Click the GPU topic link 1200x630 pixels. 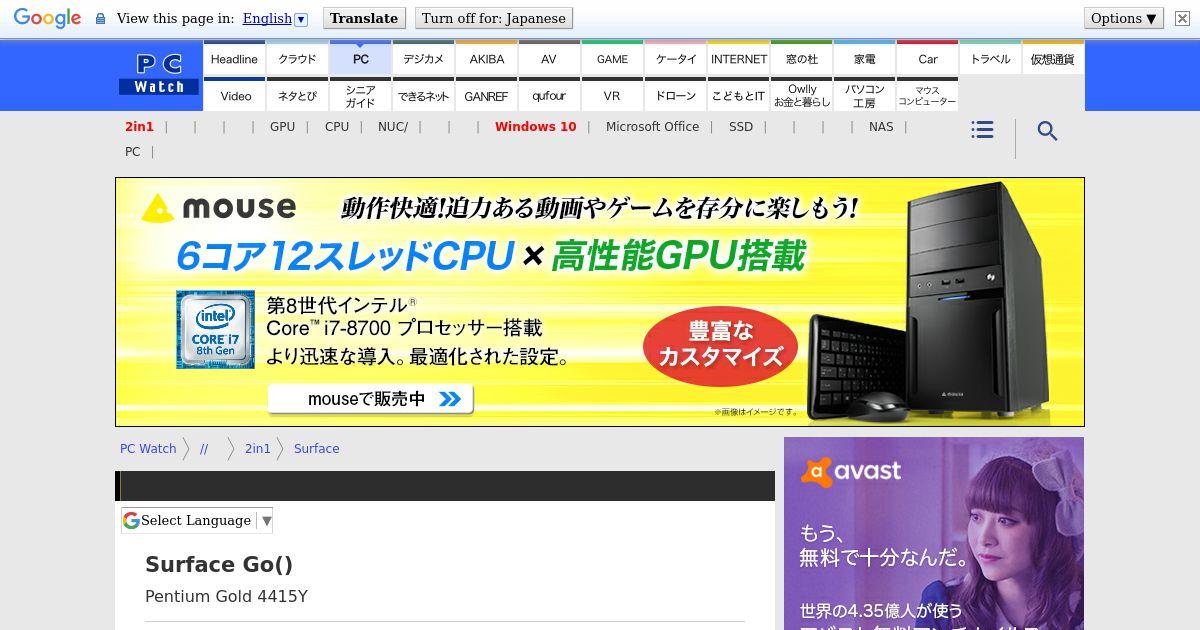(282, 126)
